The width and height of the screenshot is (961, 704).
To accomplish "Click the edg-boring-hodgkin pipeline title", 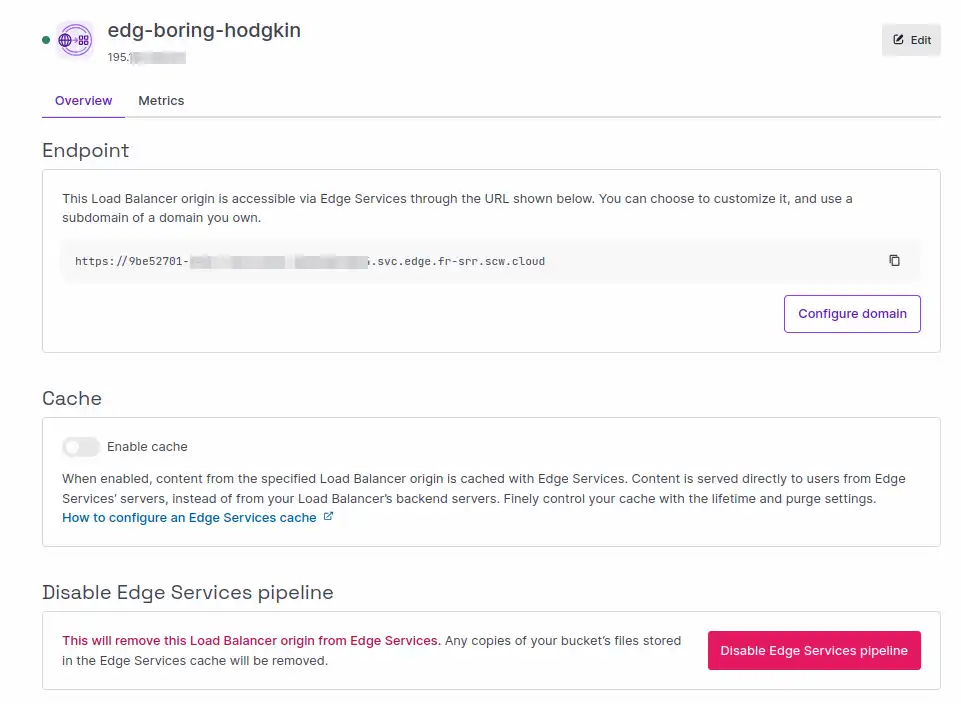I will pos(204,30).
